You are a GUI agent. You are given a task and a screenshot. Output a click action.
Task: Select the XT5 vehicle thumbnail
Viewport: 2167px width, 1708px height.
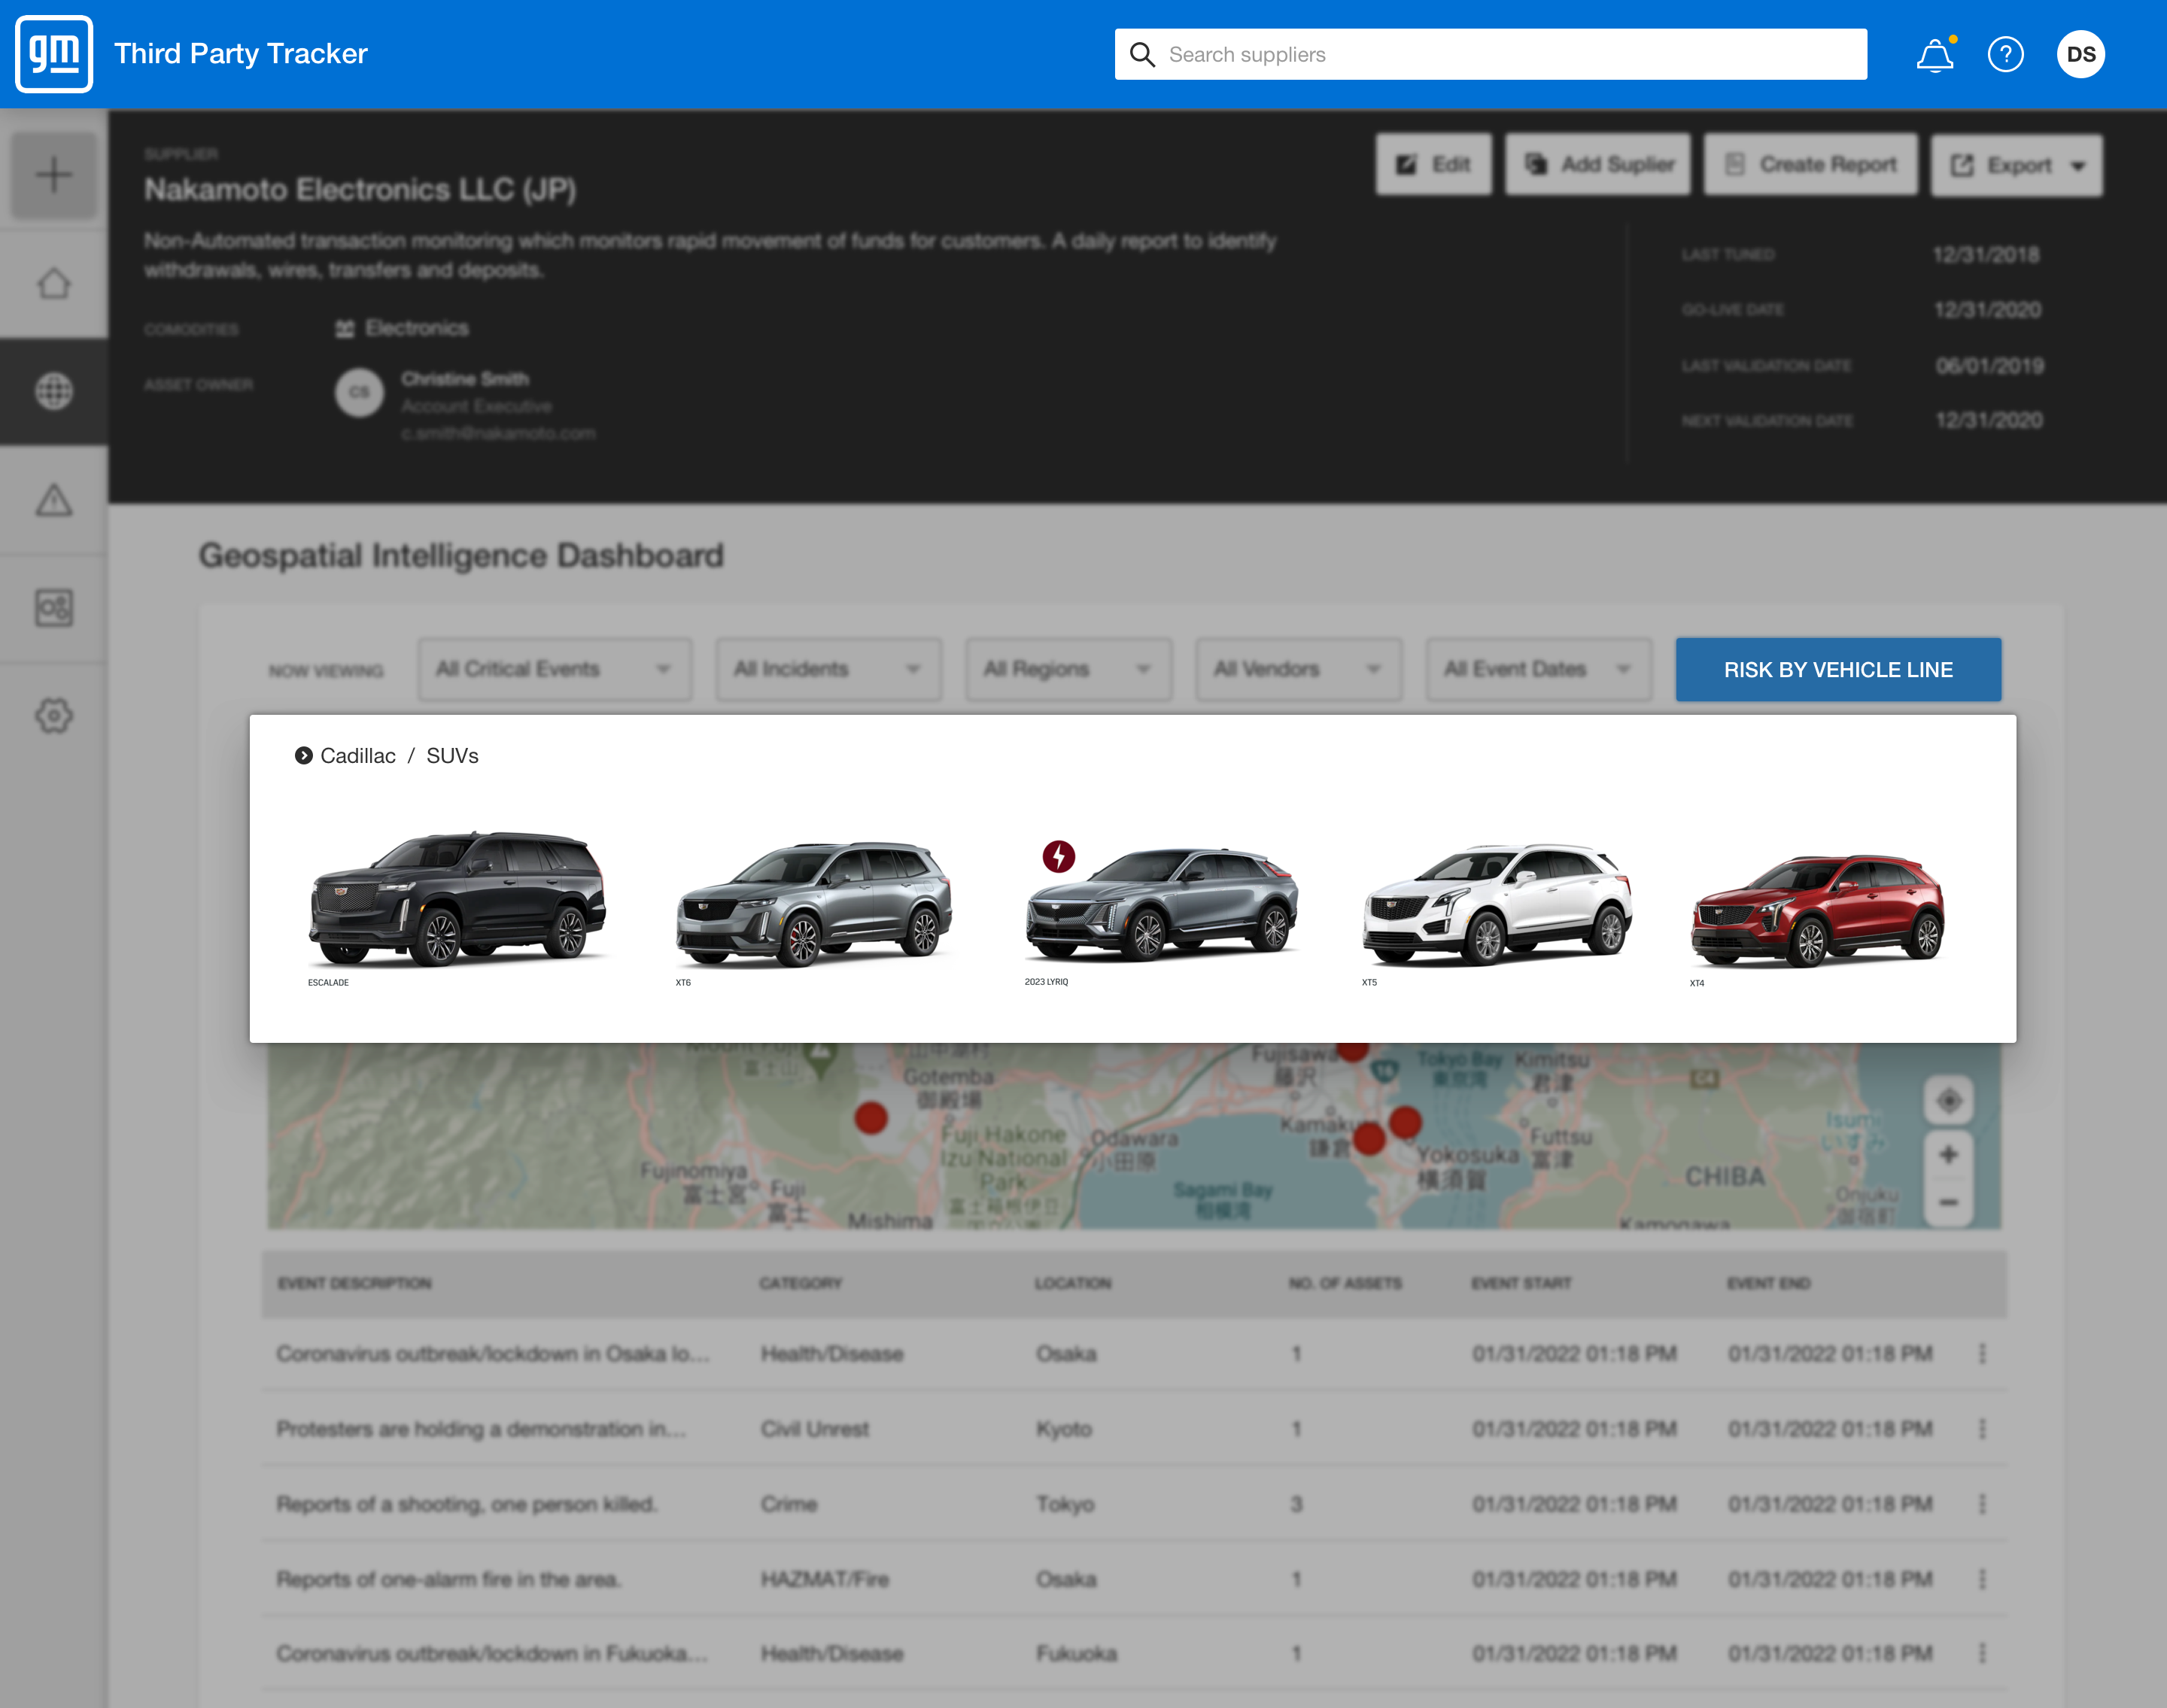(1497, 905)
